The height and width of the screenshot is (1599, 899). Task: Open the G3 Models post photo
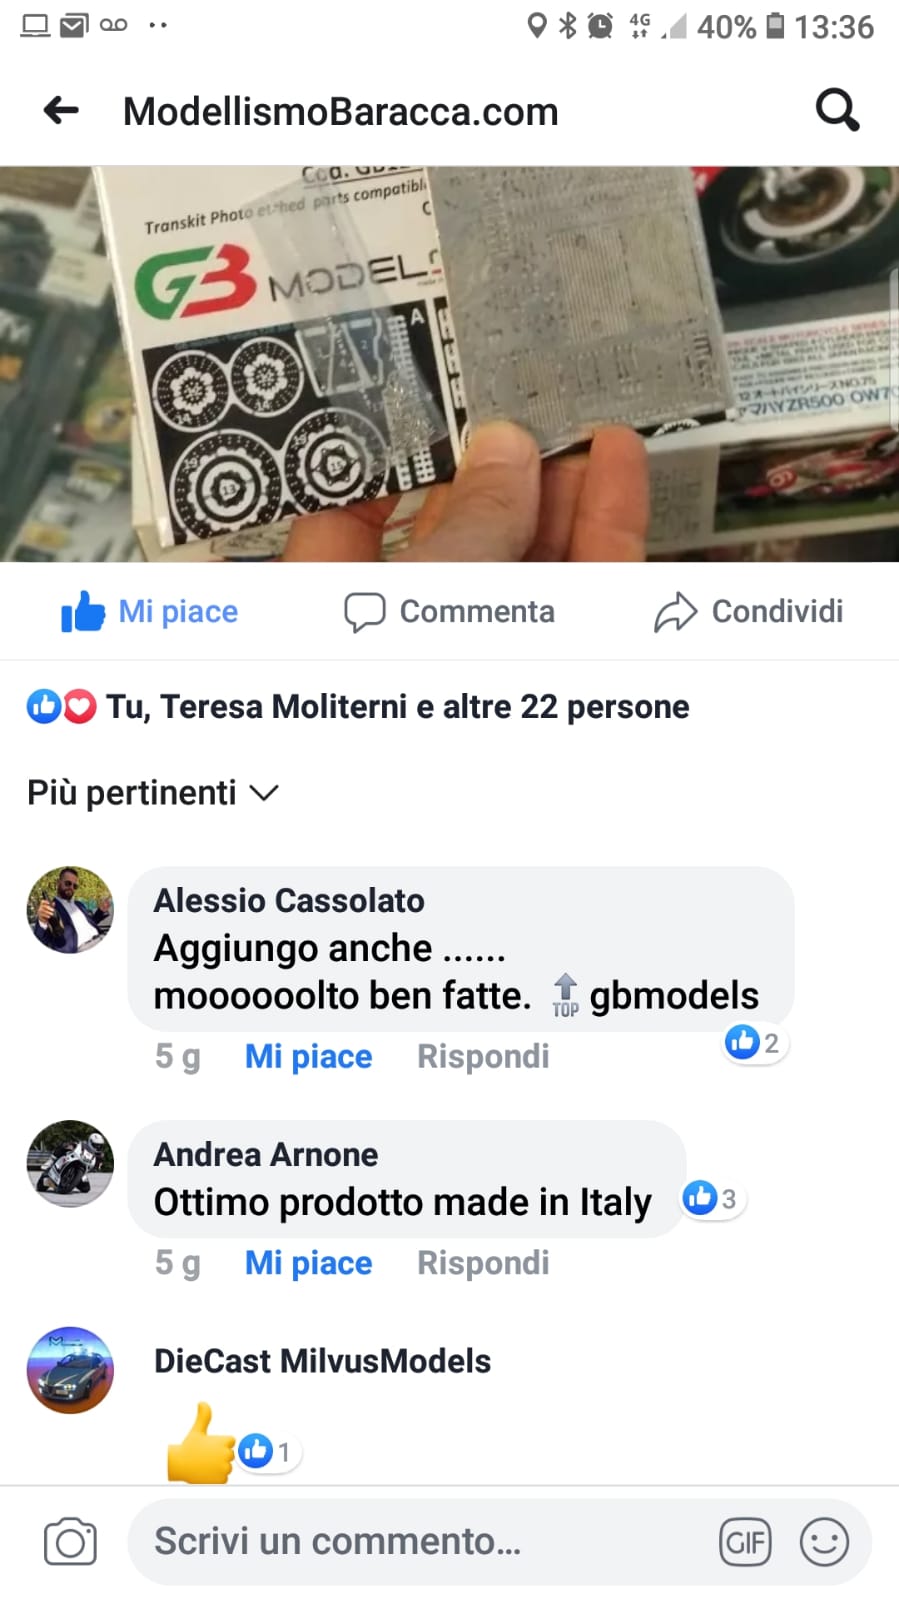pyautogui.click(x=449, y=364)
